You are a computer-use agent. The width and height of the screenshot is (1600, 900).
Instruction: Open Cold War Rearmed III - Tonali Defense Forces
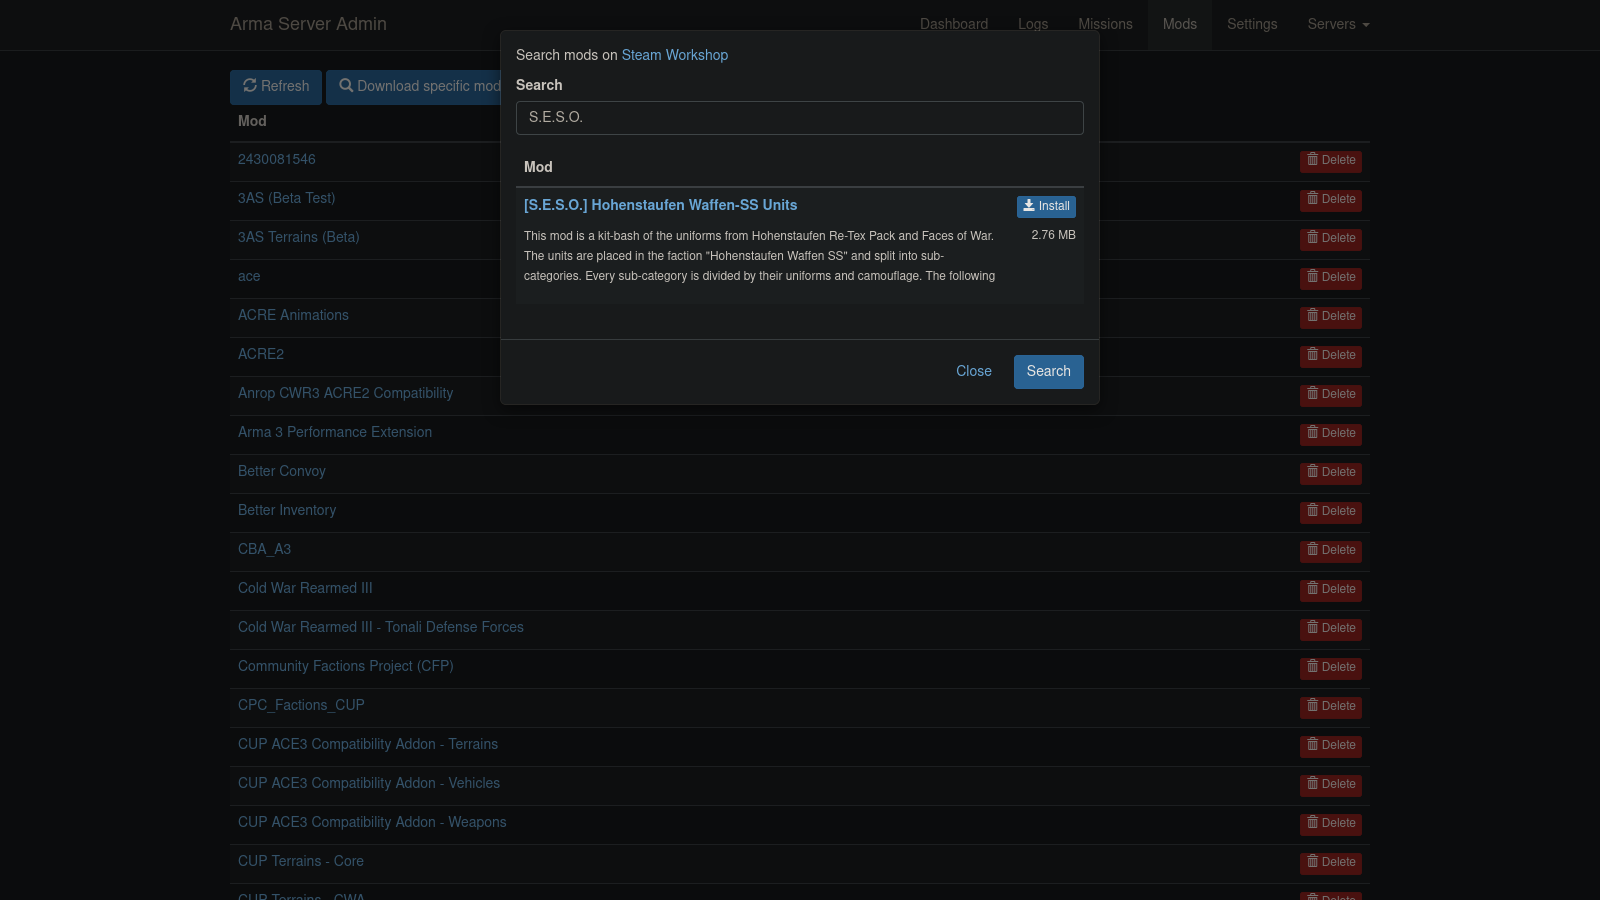tap(381, 627)
